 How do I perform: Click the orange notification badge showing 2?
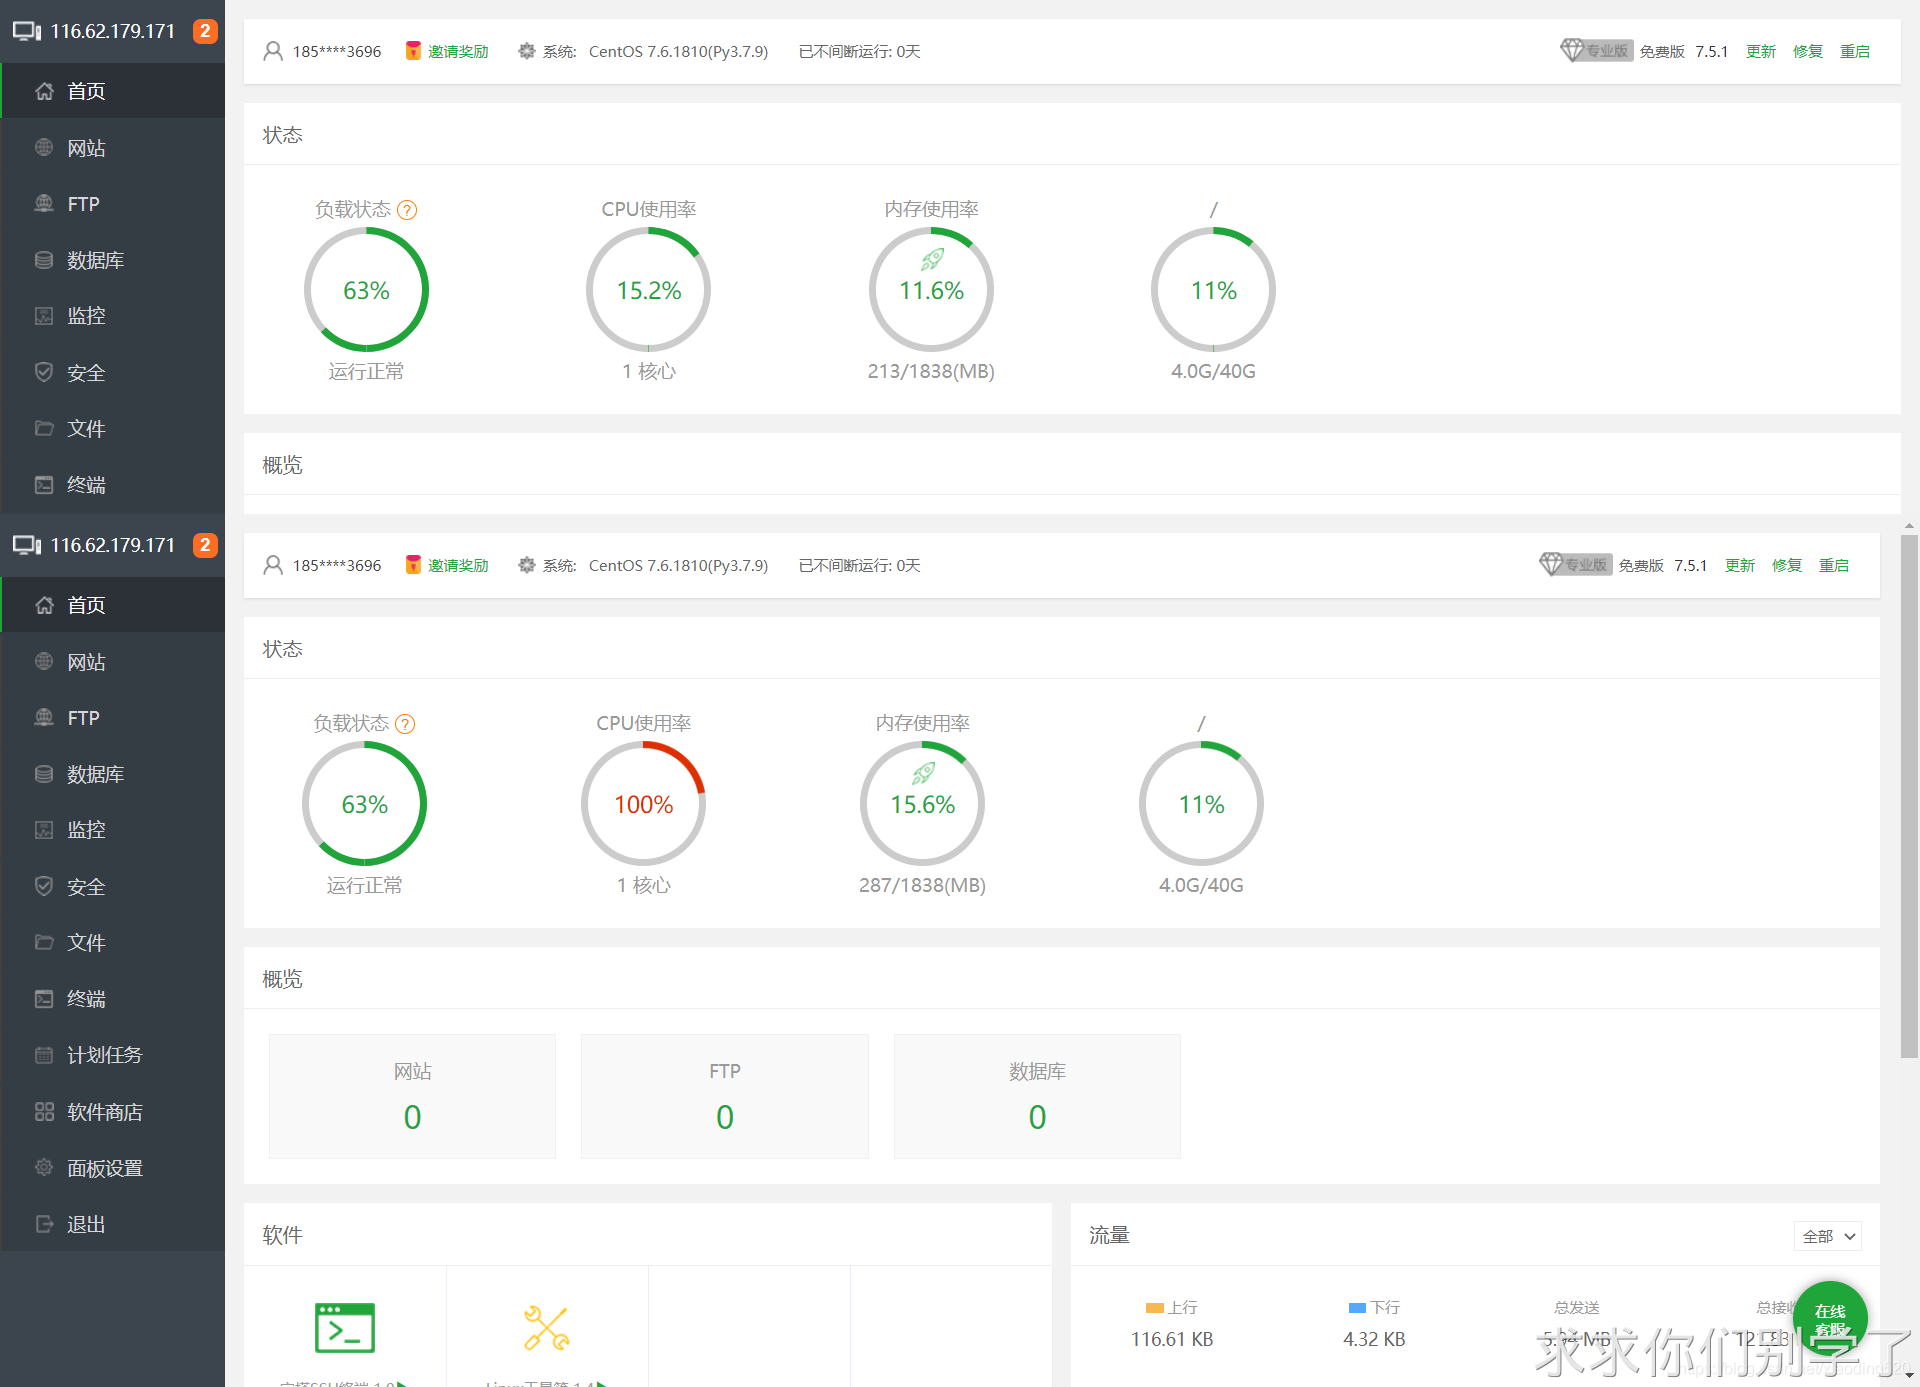(x=205, y=545)
